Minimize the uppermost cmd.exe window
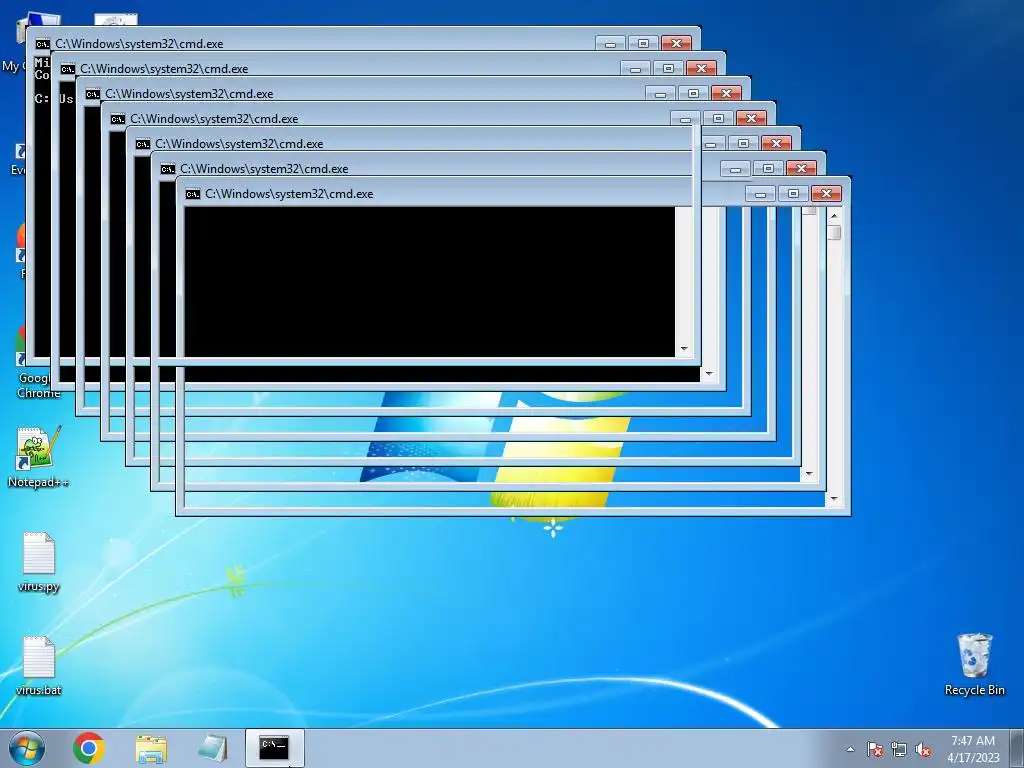The image size is (1024, 768). pyautogui.click(x=610, y=43)
